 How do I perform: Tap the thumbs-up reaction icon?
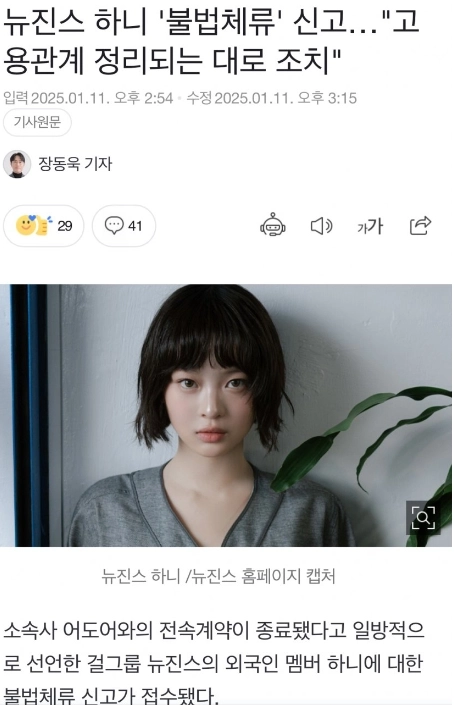point(44,226)
